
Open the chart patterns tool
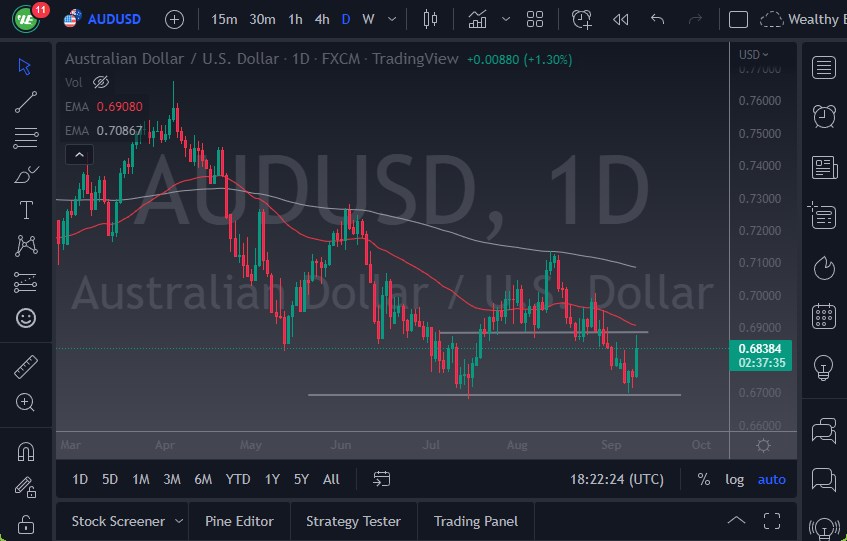pyautogui.click(x=25, y=246)
